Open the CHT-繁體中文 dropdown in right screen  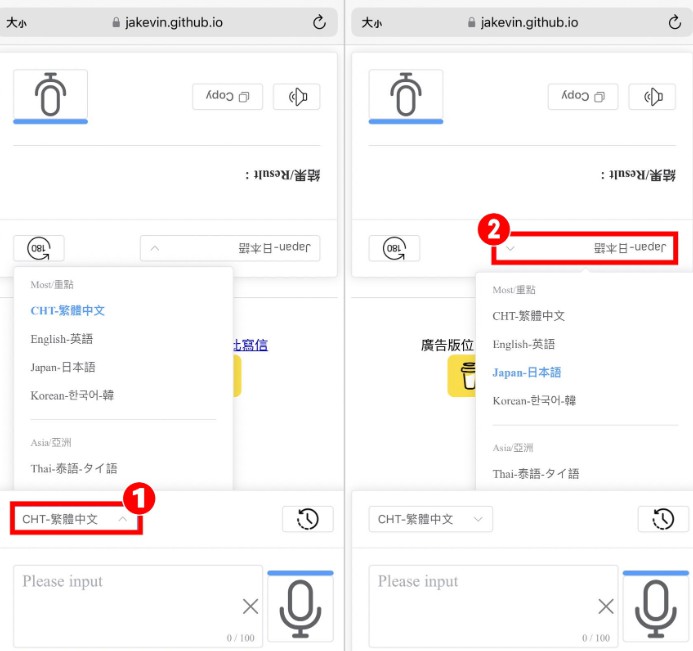(x=430, y=519)
